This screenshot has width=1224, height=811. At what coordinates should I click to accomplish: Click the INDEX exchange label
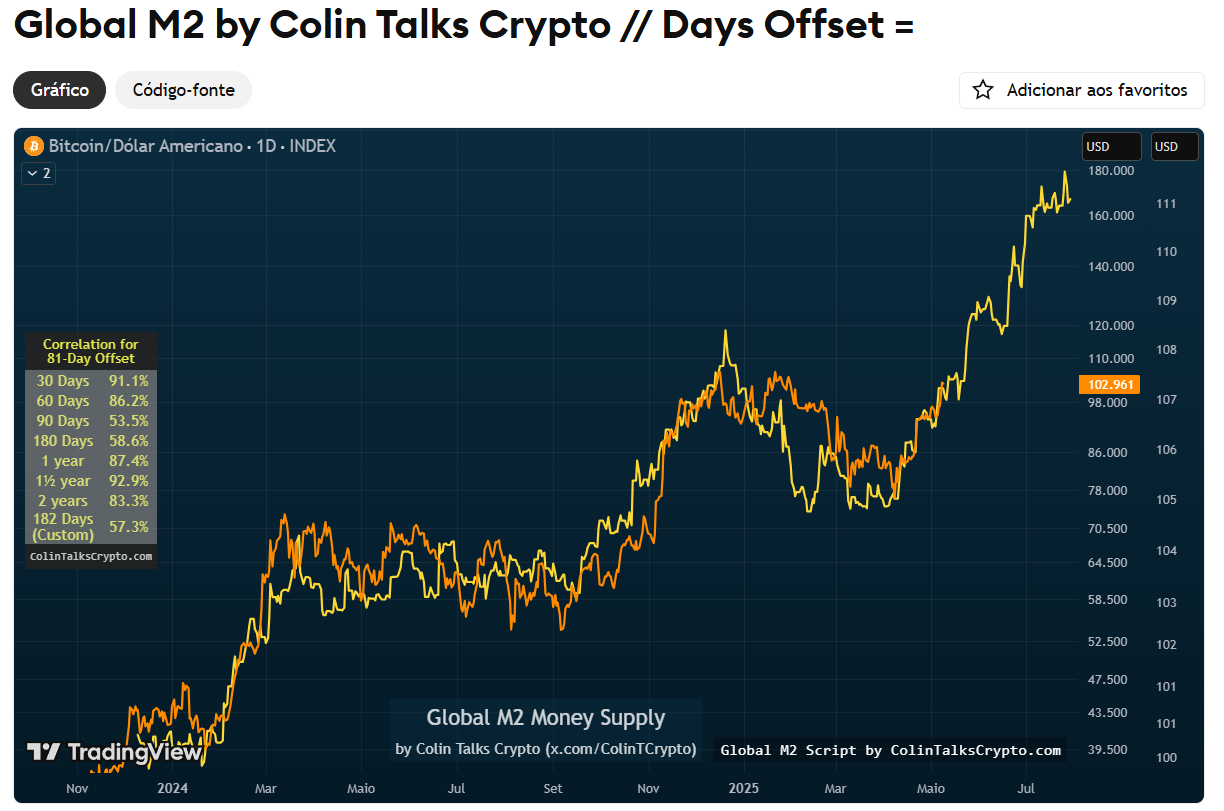coord(312,146)
